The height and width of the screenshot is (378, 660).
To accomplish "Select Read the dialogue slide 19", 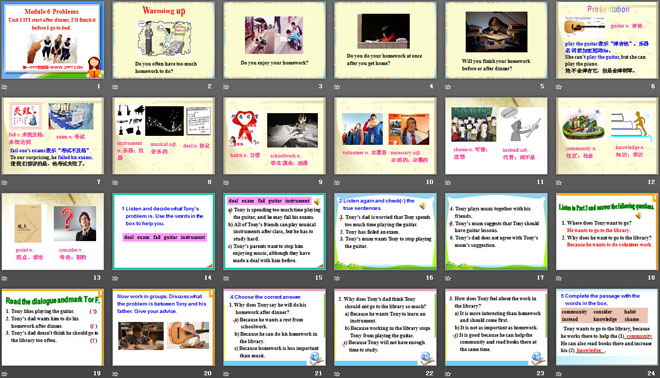I will point(53,327).
